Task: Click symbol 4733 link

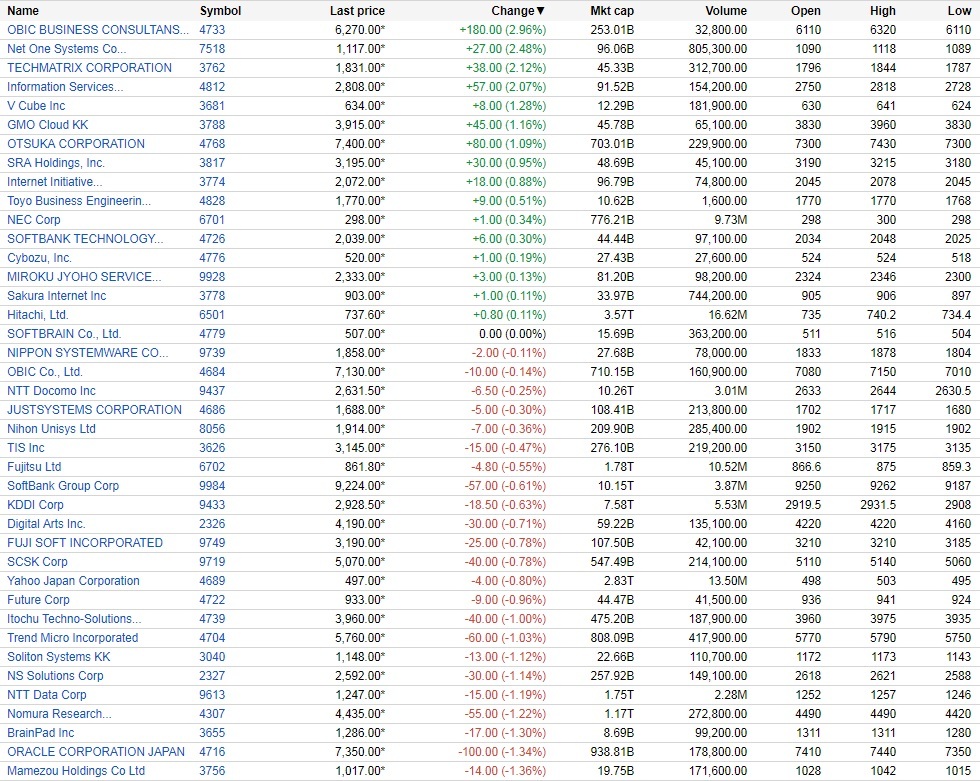Action: pyautogui.click(x=212, y=29)
